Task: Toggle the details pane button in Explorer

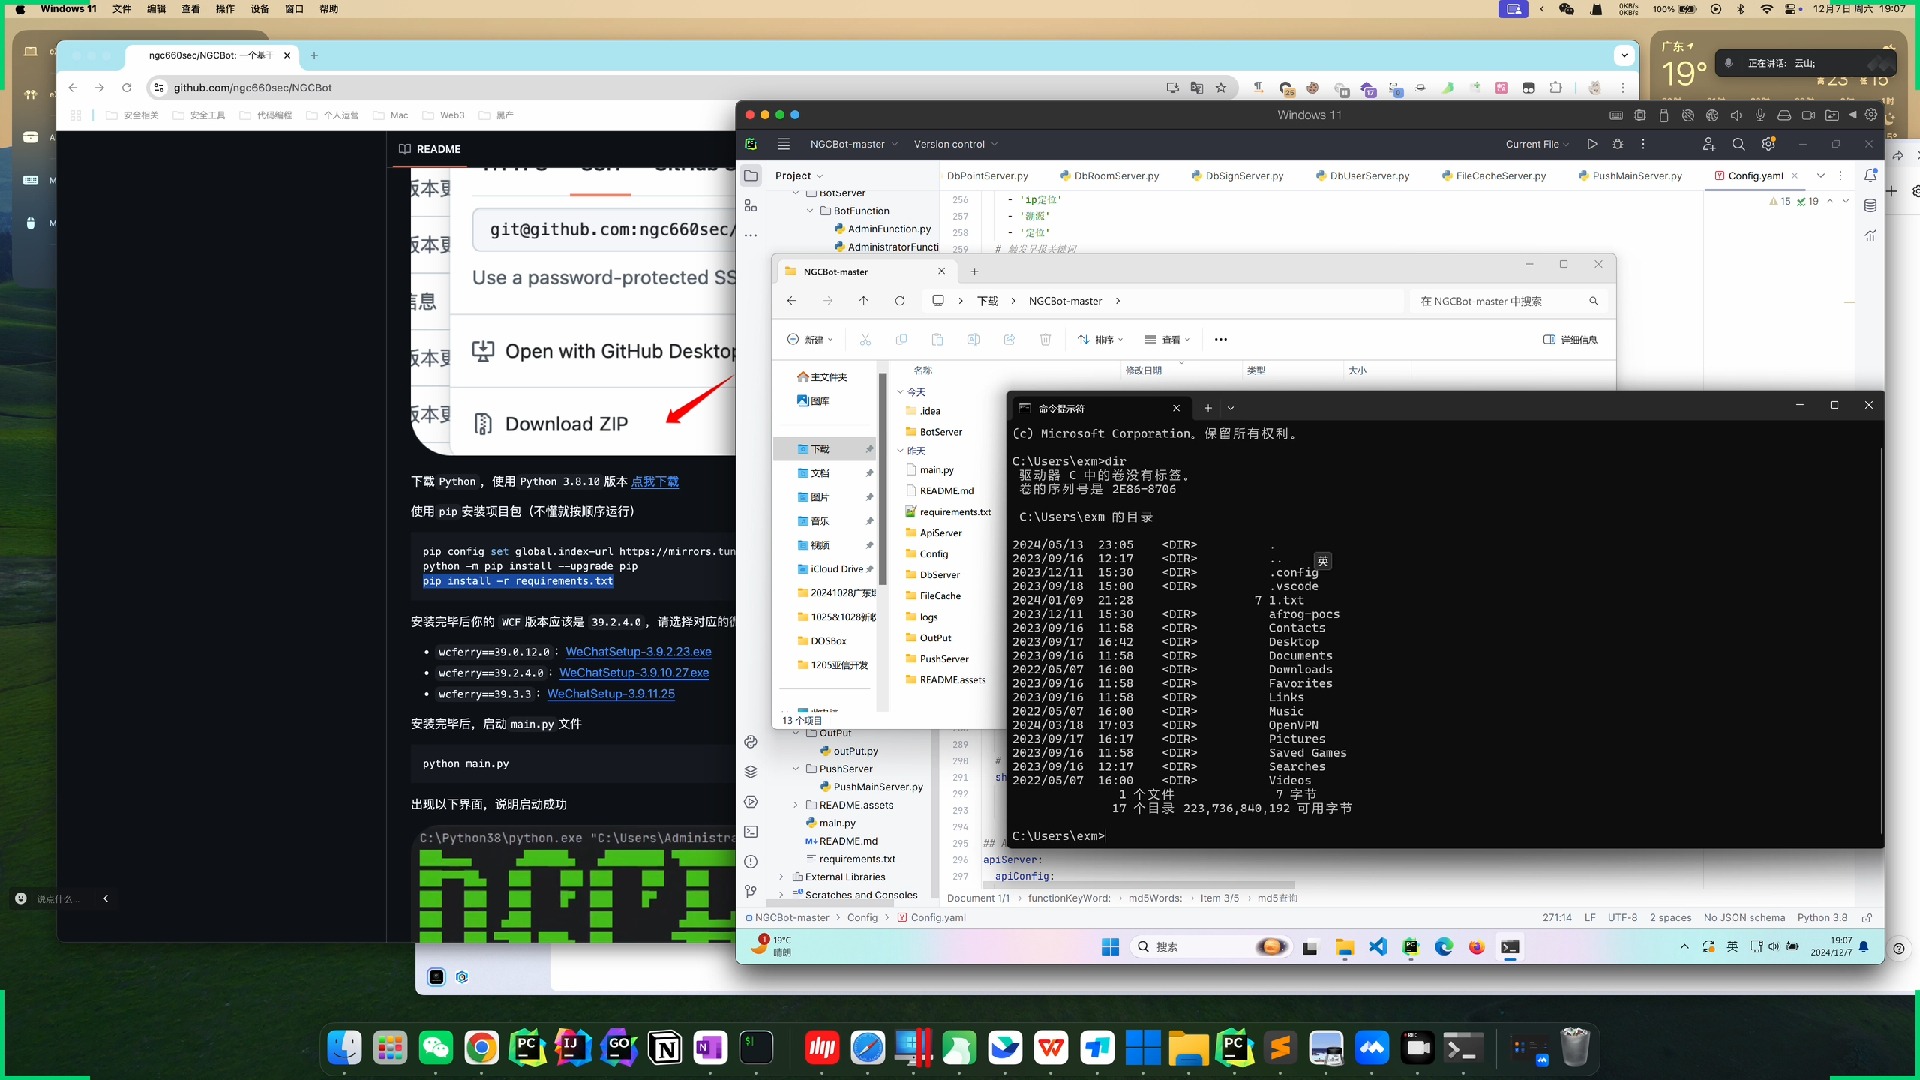Action: (1570, 340)
